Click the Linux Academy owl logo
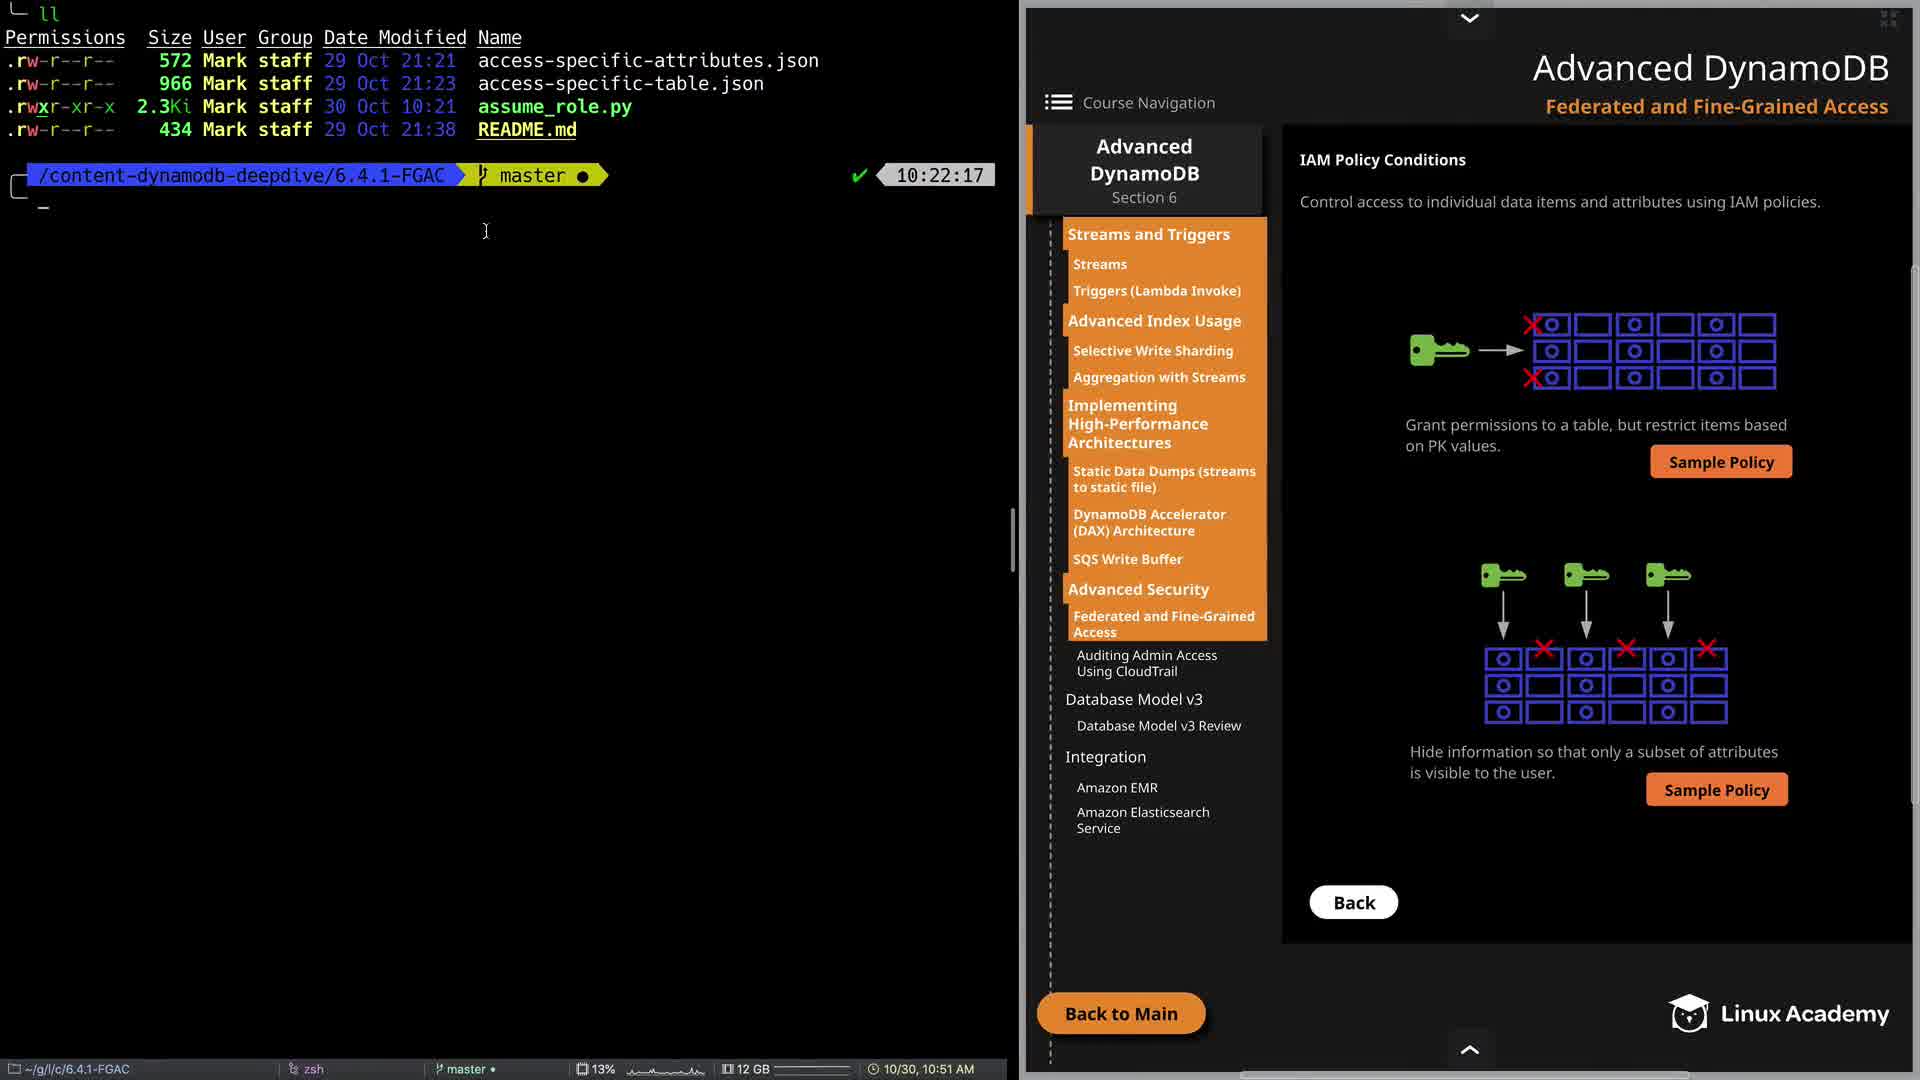The height and width of the screenshot is (1080, 1920). pyautogui.click(x=1689, y=1013)
